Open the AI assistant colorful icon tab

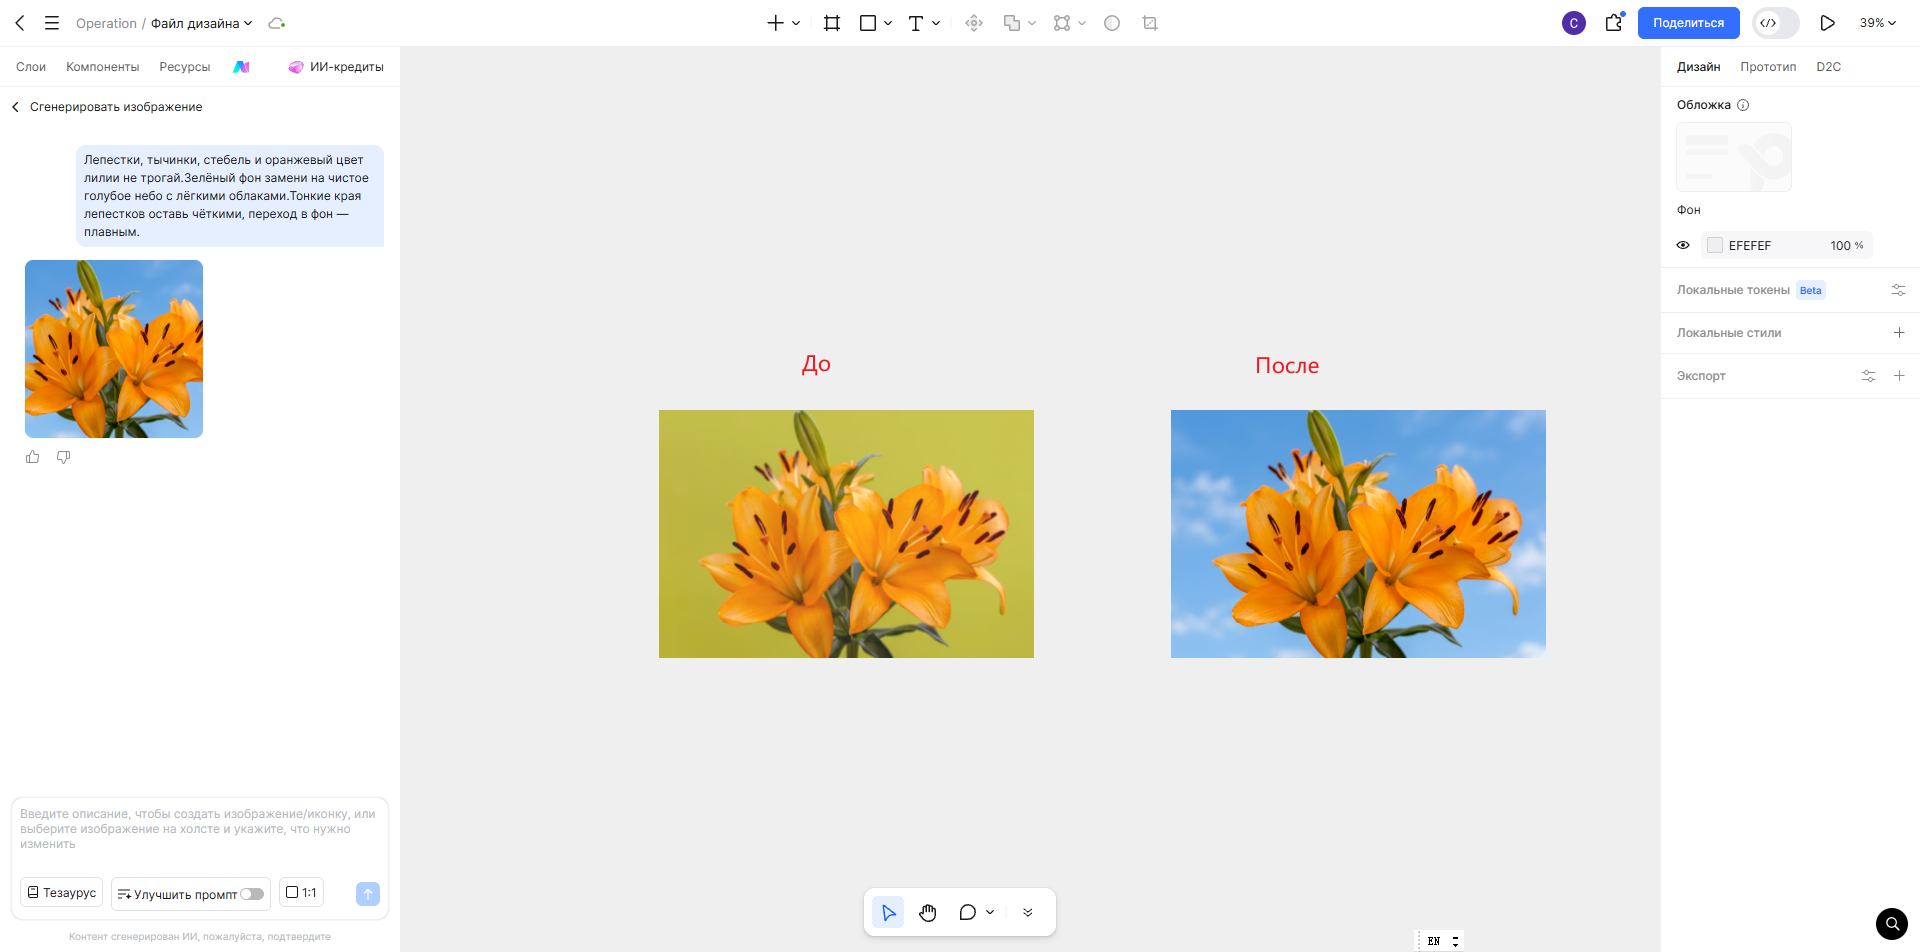(241, 67)
